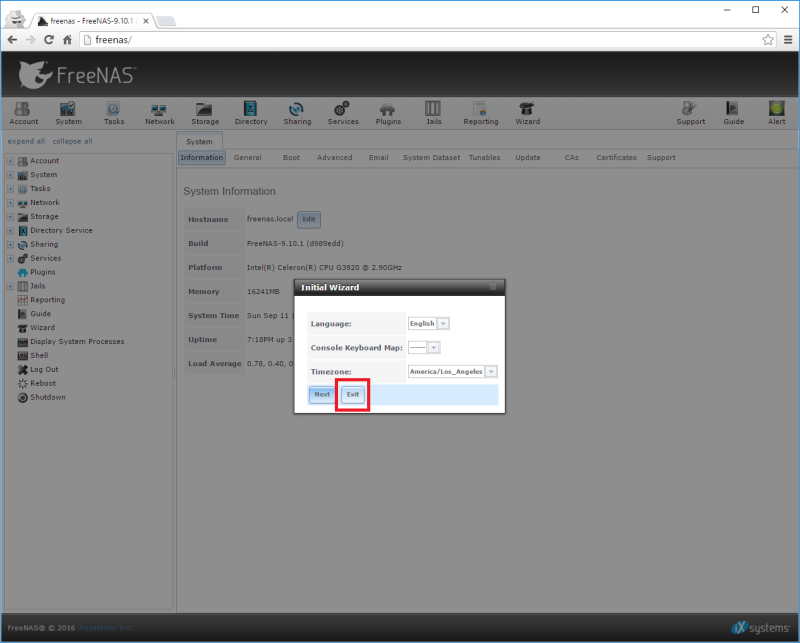This screenshot has height=643, width=800.
Task: Click the Next button in wizard
Action: point(322,395)
